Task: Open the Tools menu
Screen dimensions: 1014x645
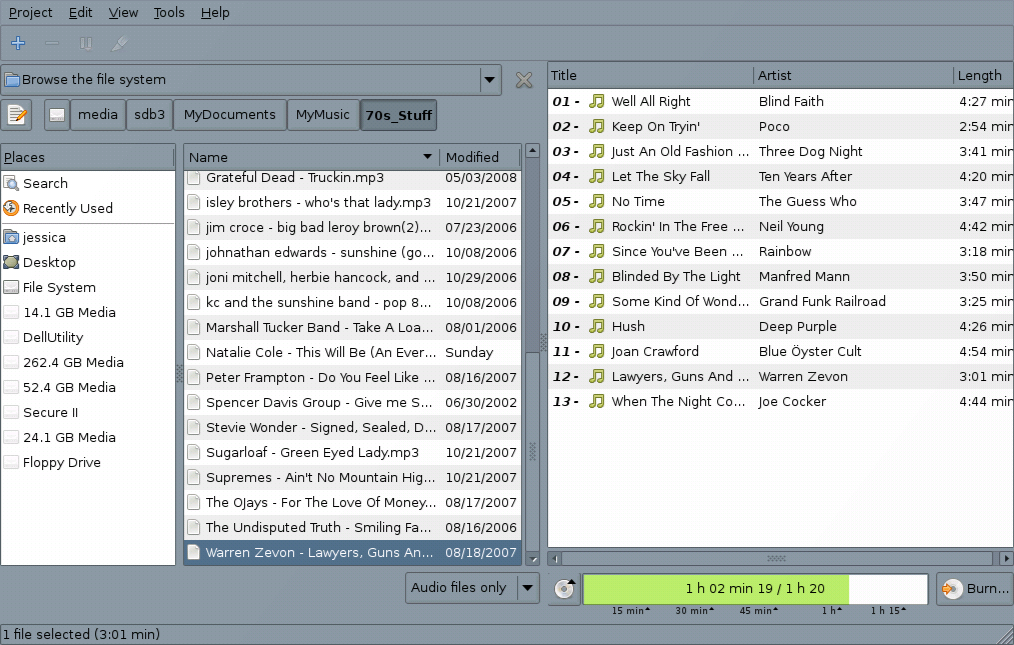Action: (x=169, y=12)
